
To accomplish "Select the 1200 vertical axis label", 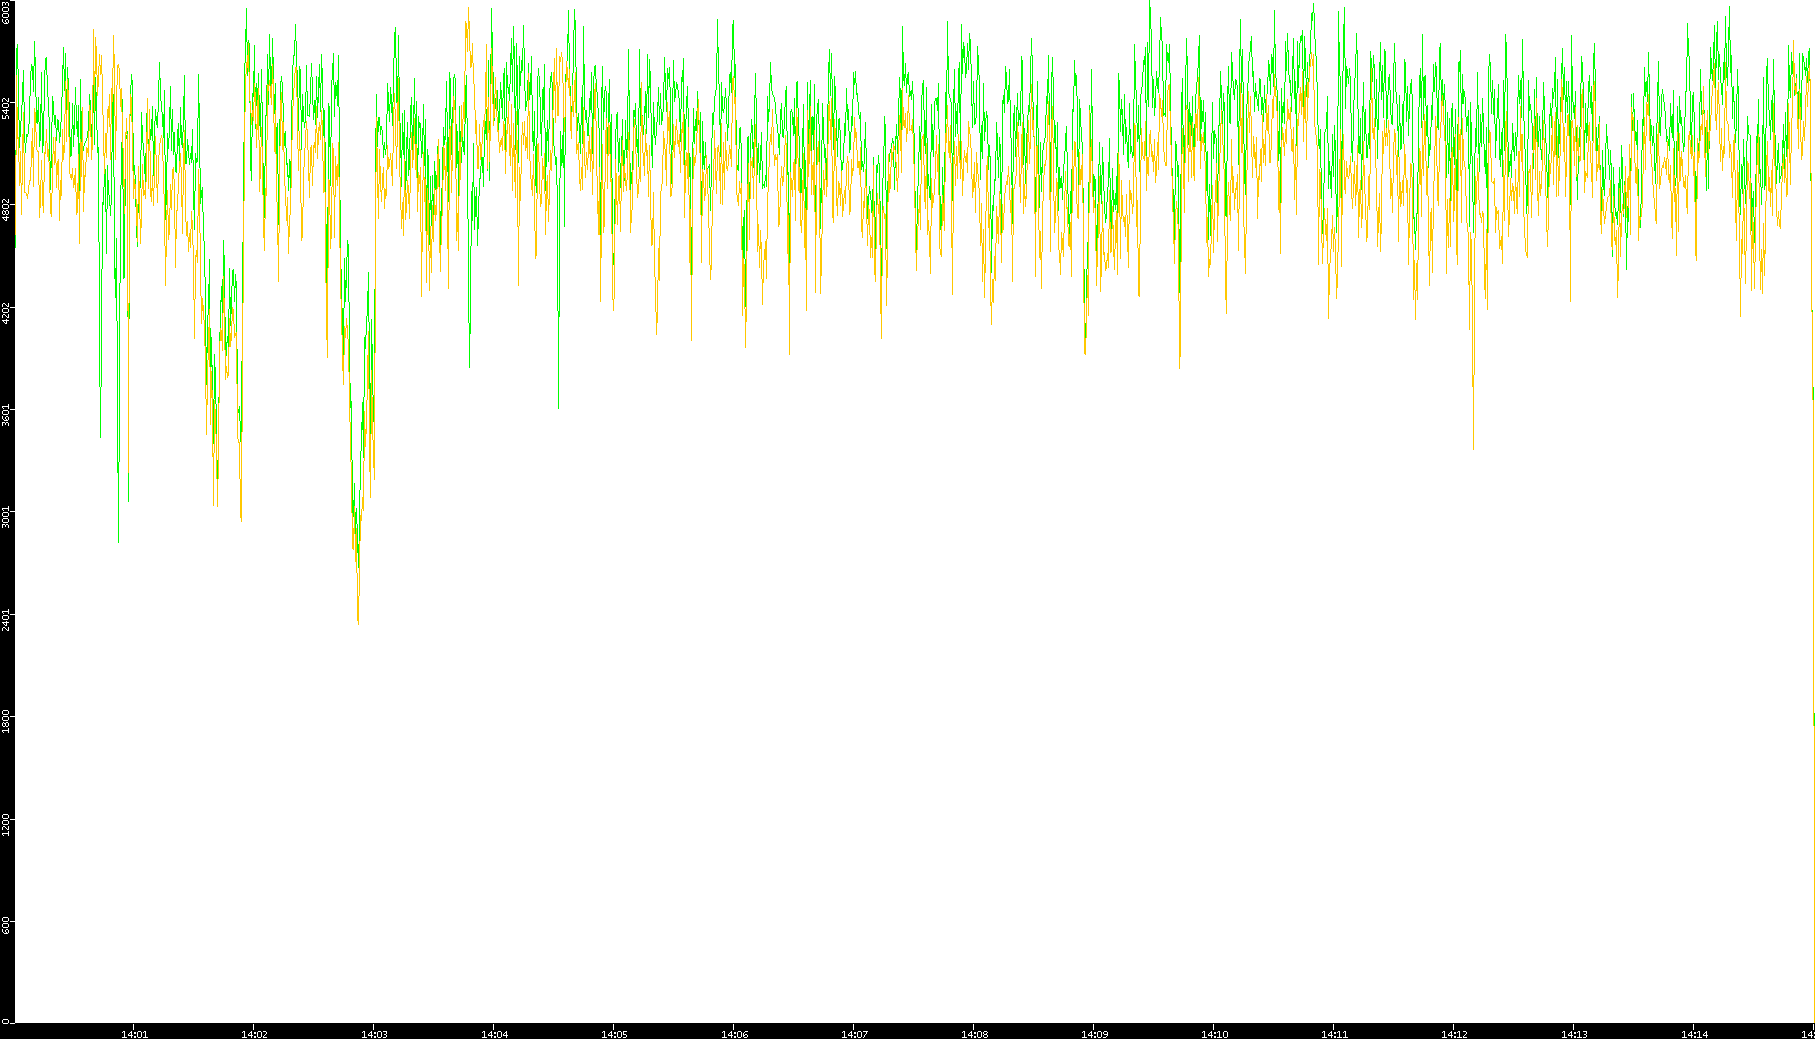I will [x=7, y=824].
